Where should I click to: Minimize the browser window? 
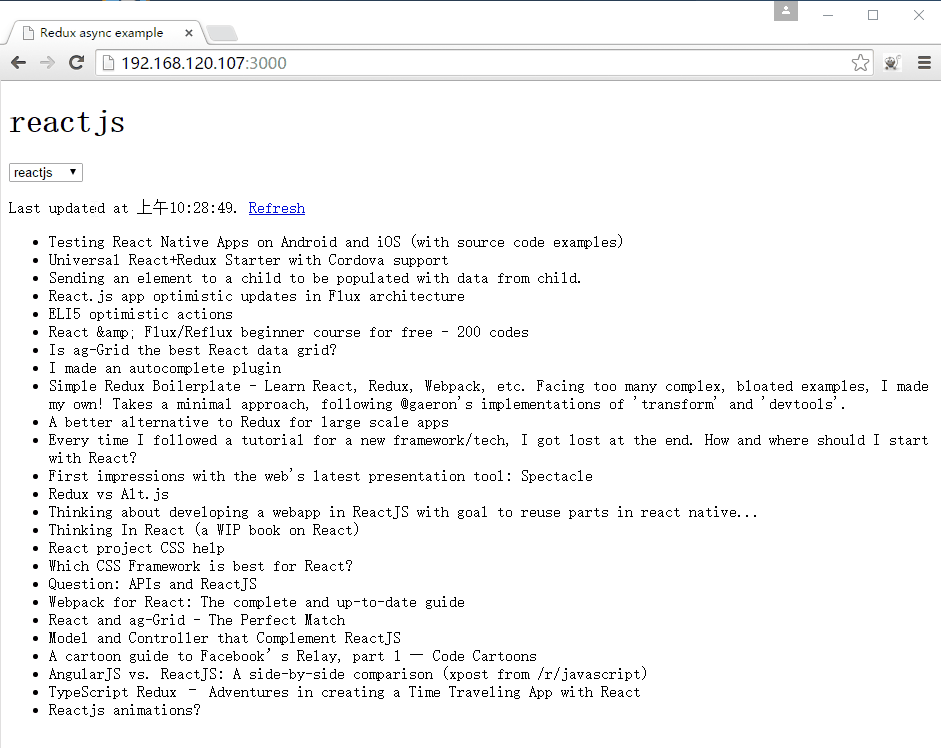coord(828,15)
